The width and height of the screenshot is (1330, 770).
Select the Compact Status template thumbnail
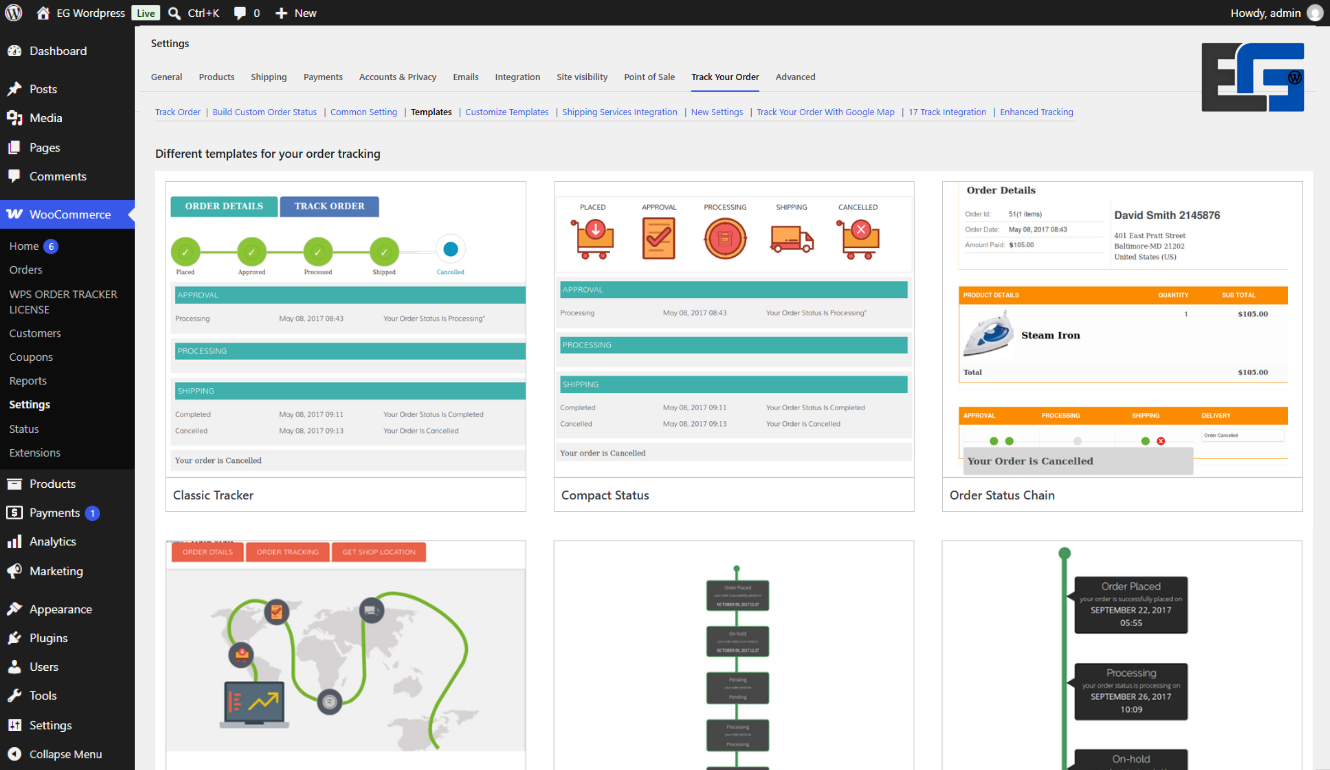[x=734, y=329]
